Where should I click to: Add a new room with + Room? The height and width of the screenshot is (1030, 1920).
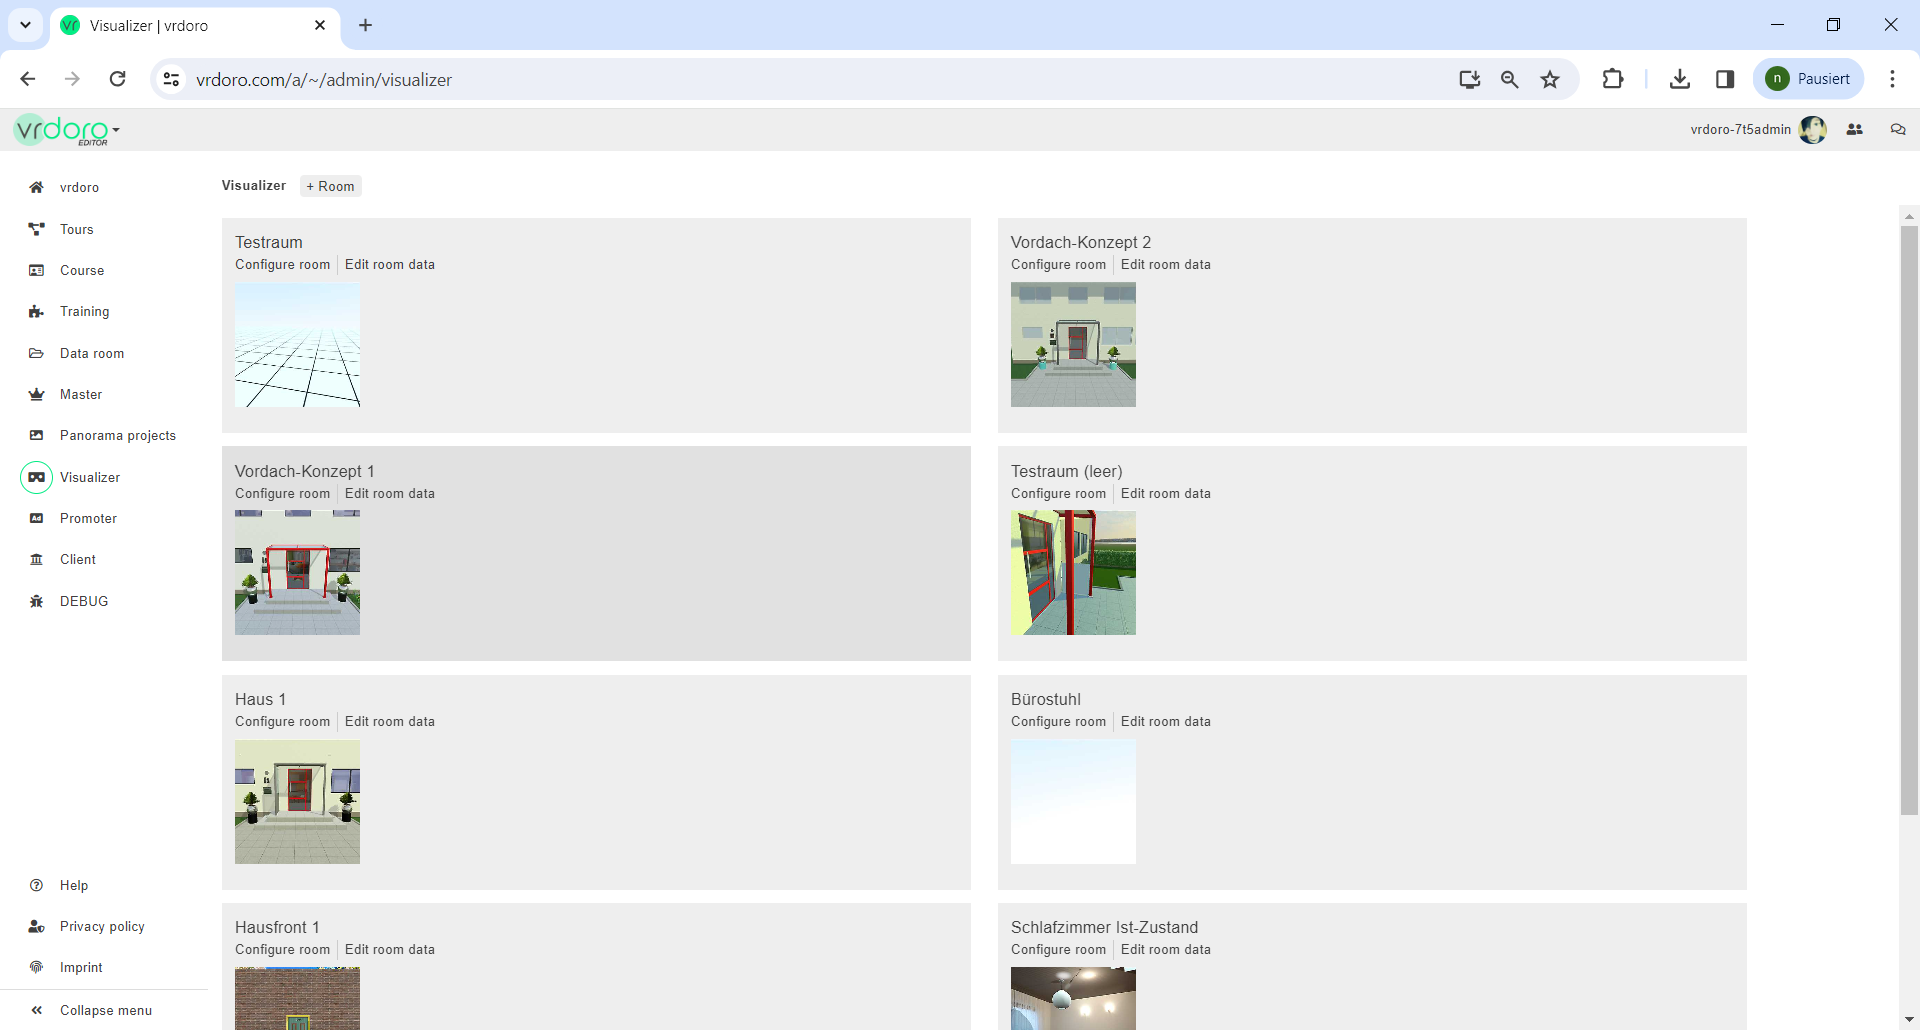(x=331, y=186)
